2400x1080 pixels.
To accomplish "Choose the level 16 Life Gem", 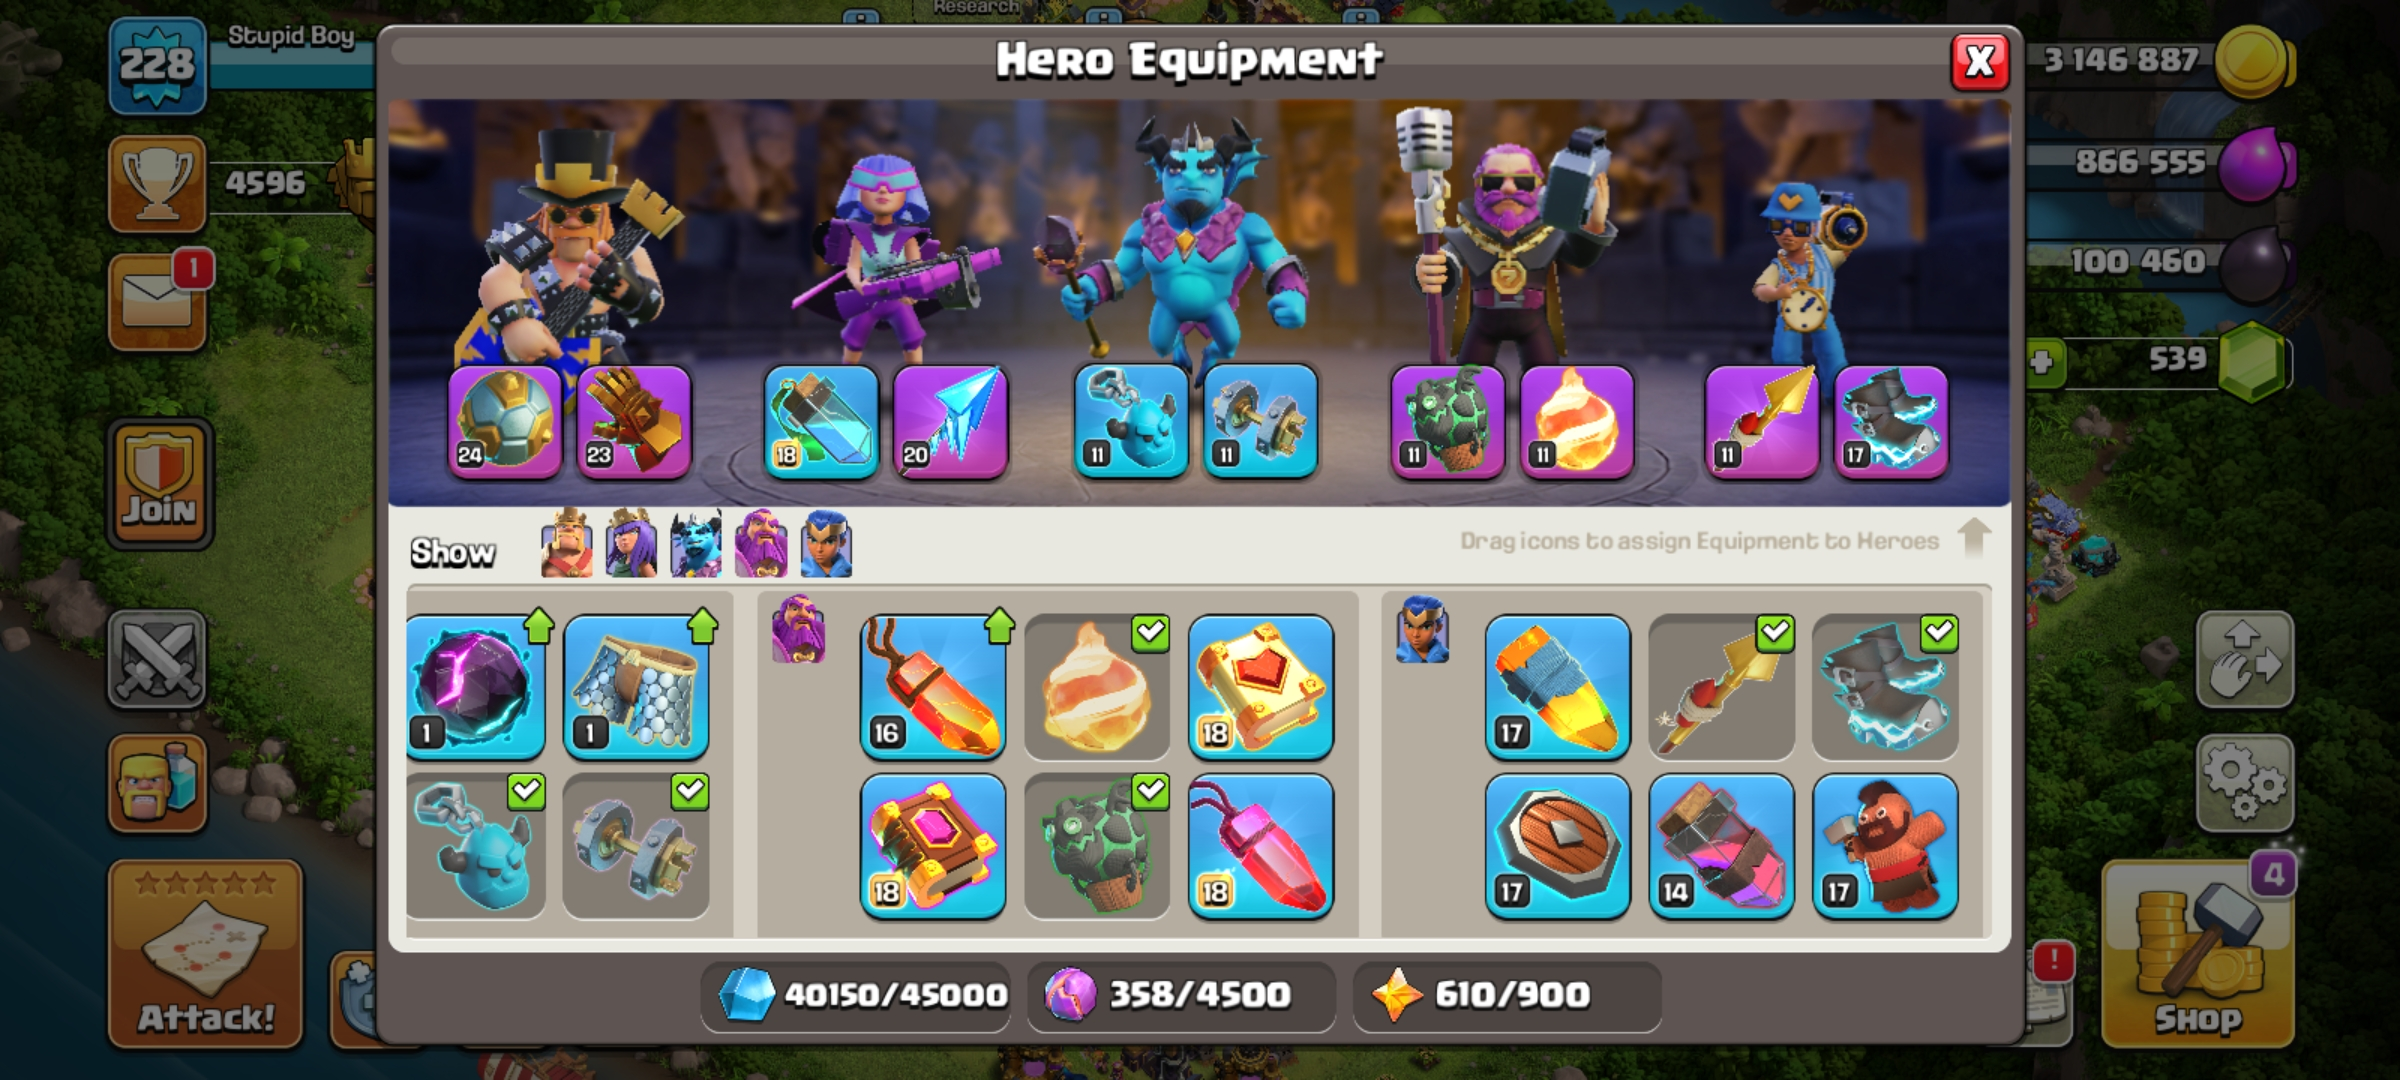I will 933,687.
